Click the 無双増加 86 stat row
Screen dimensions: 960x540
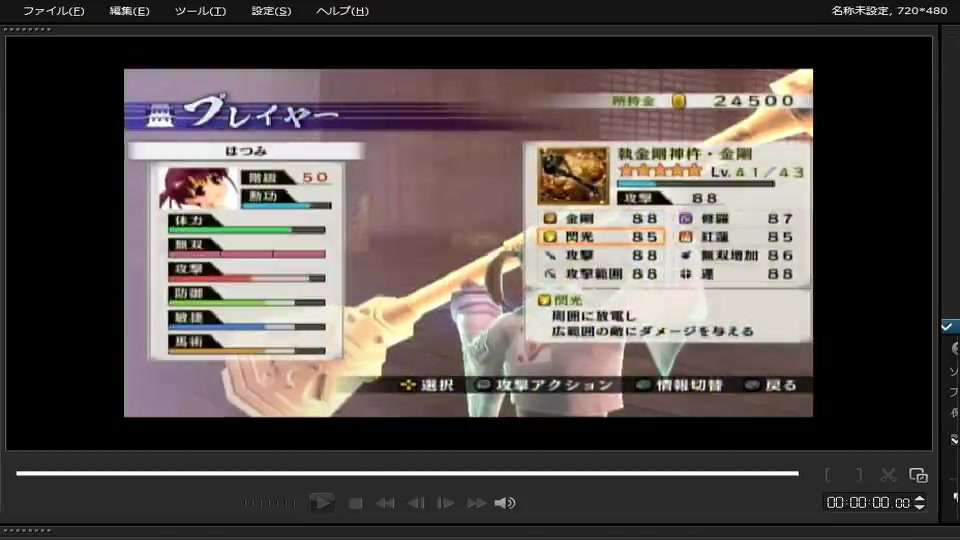737,255
